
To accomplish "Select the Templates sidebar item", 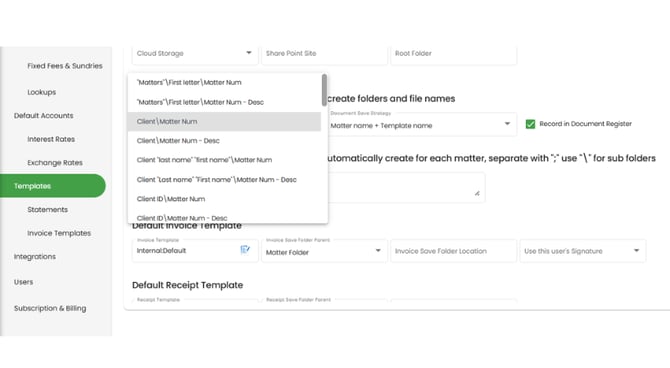I will 53,186.
